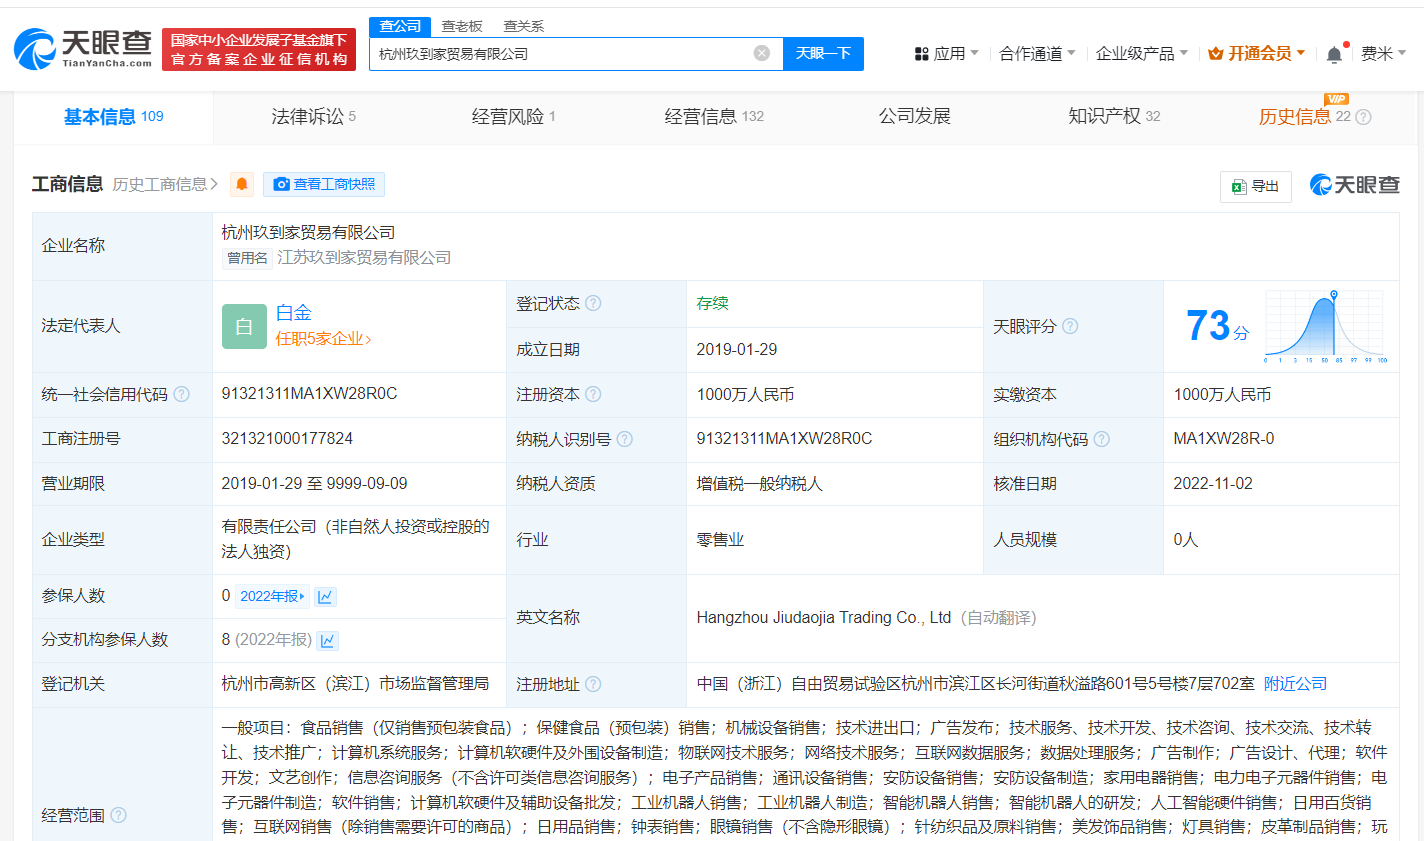Click help icon beside 注册资本

(593, 394)
